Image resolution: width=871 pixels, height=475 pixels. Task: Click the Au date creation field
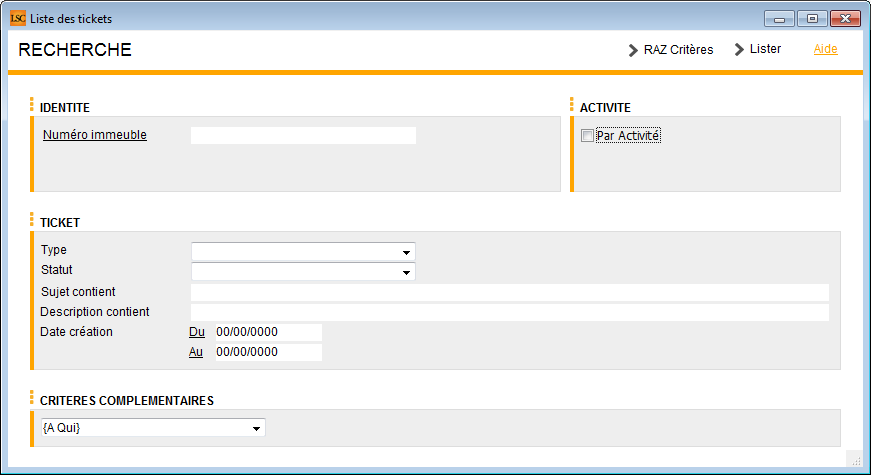point(268,352)
